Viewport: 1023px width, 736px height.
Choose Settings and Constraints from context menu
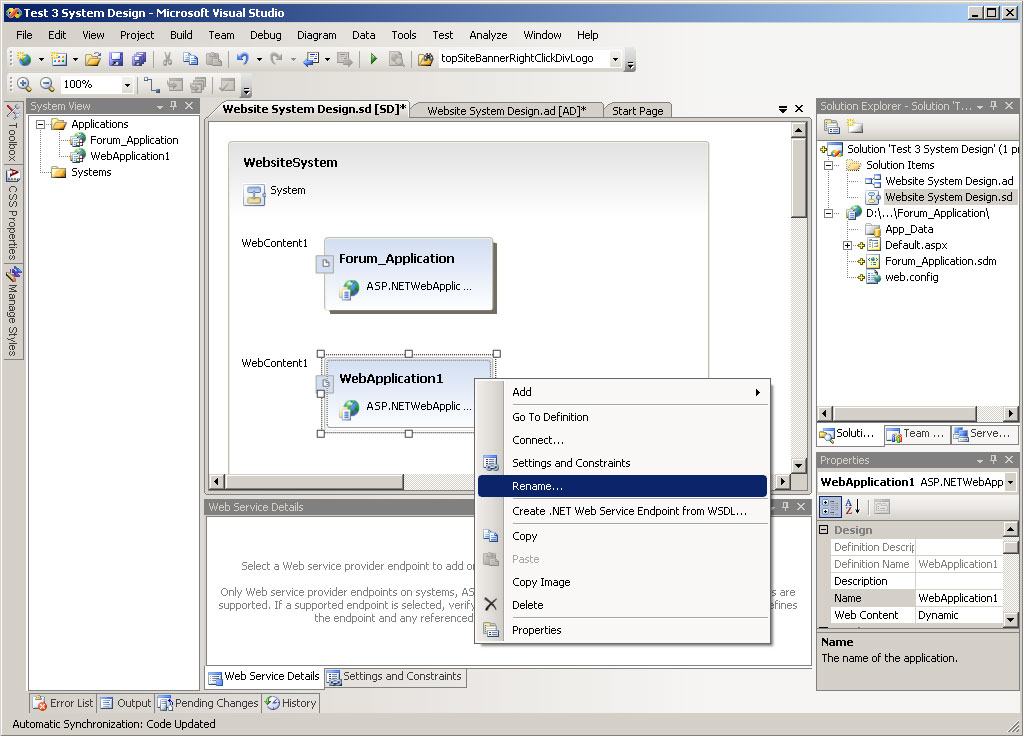pyautogui.click(x=622, y=463)
